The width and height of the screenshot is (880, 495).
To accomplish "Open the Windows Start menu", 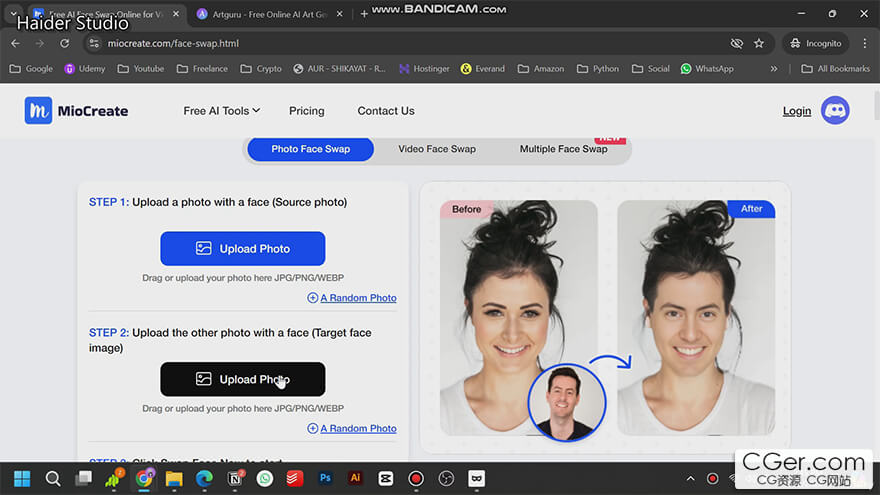I will click(22, 479).
